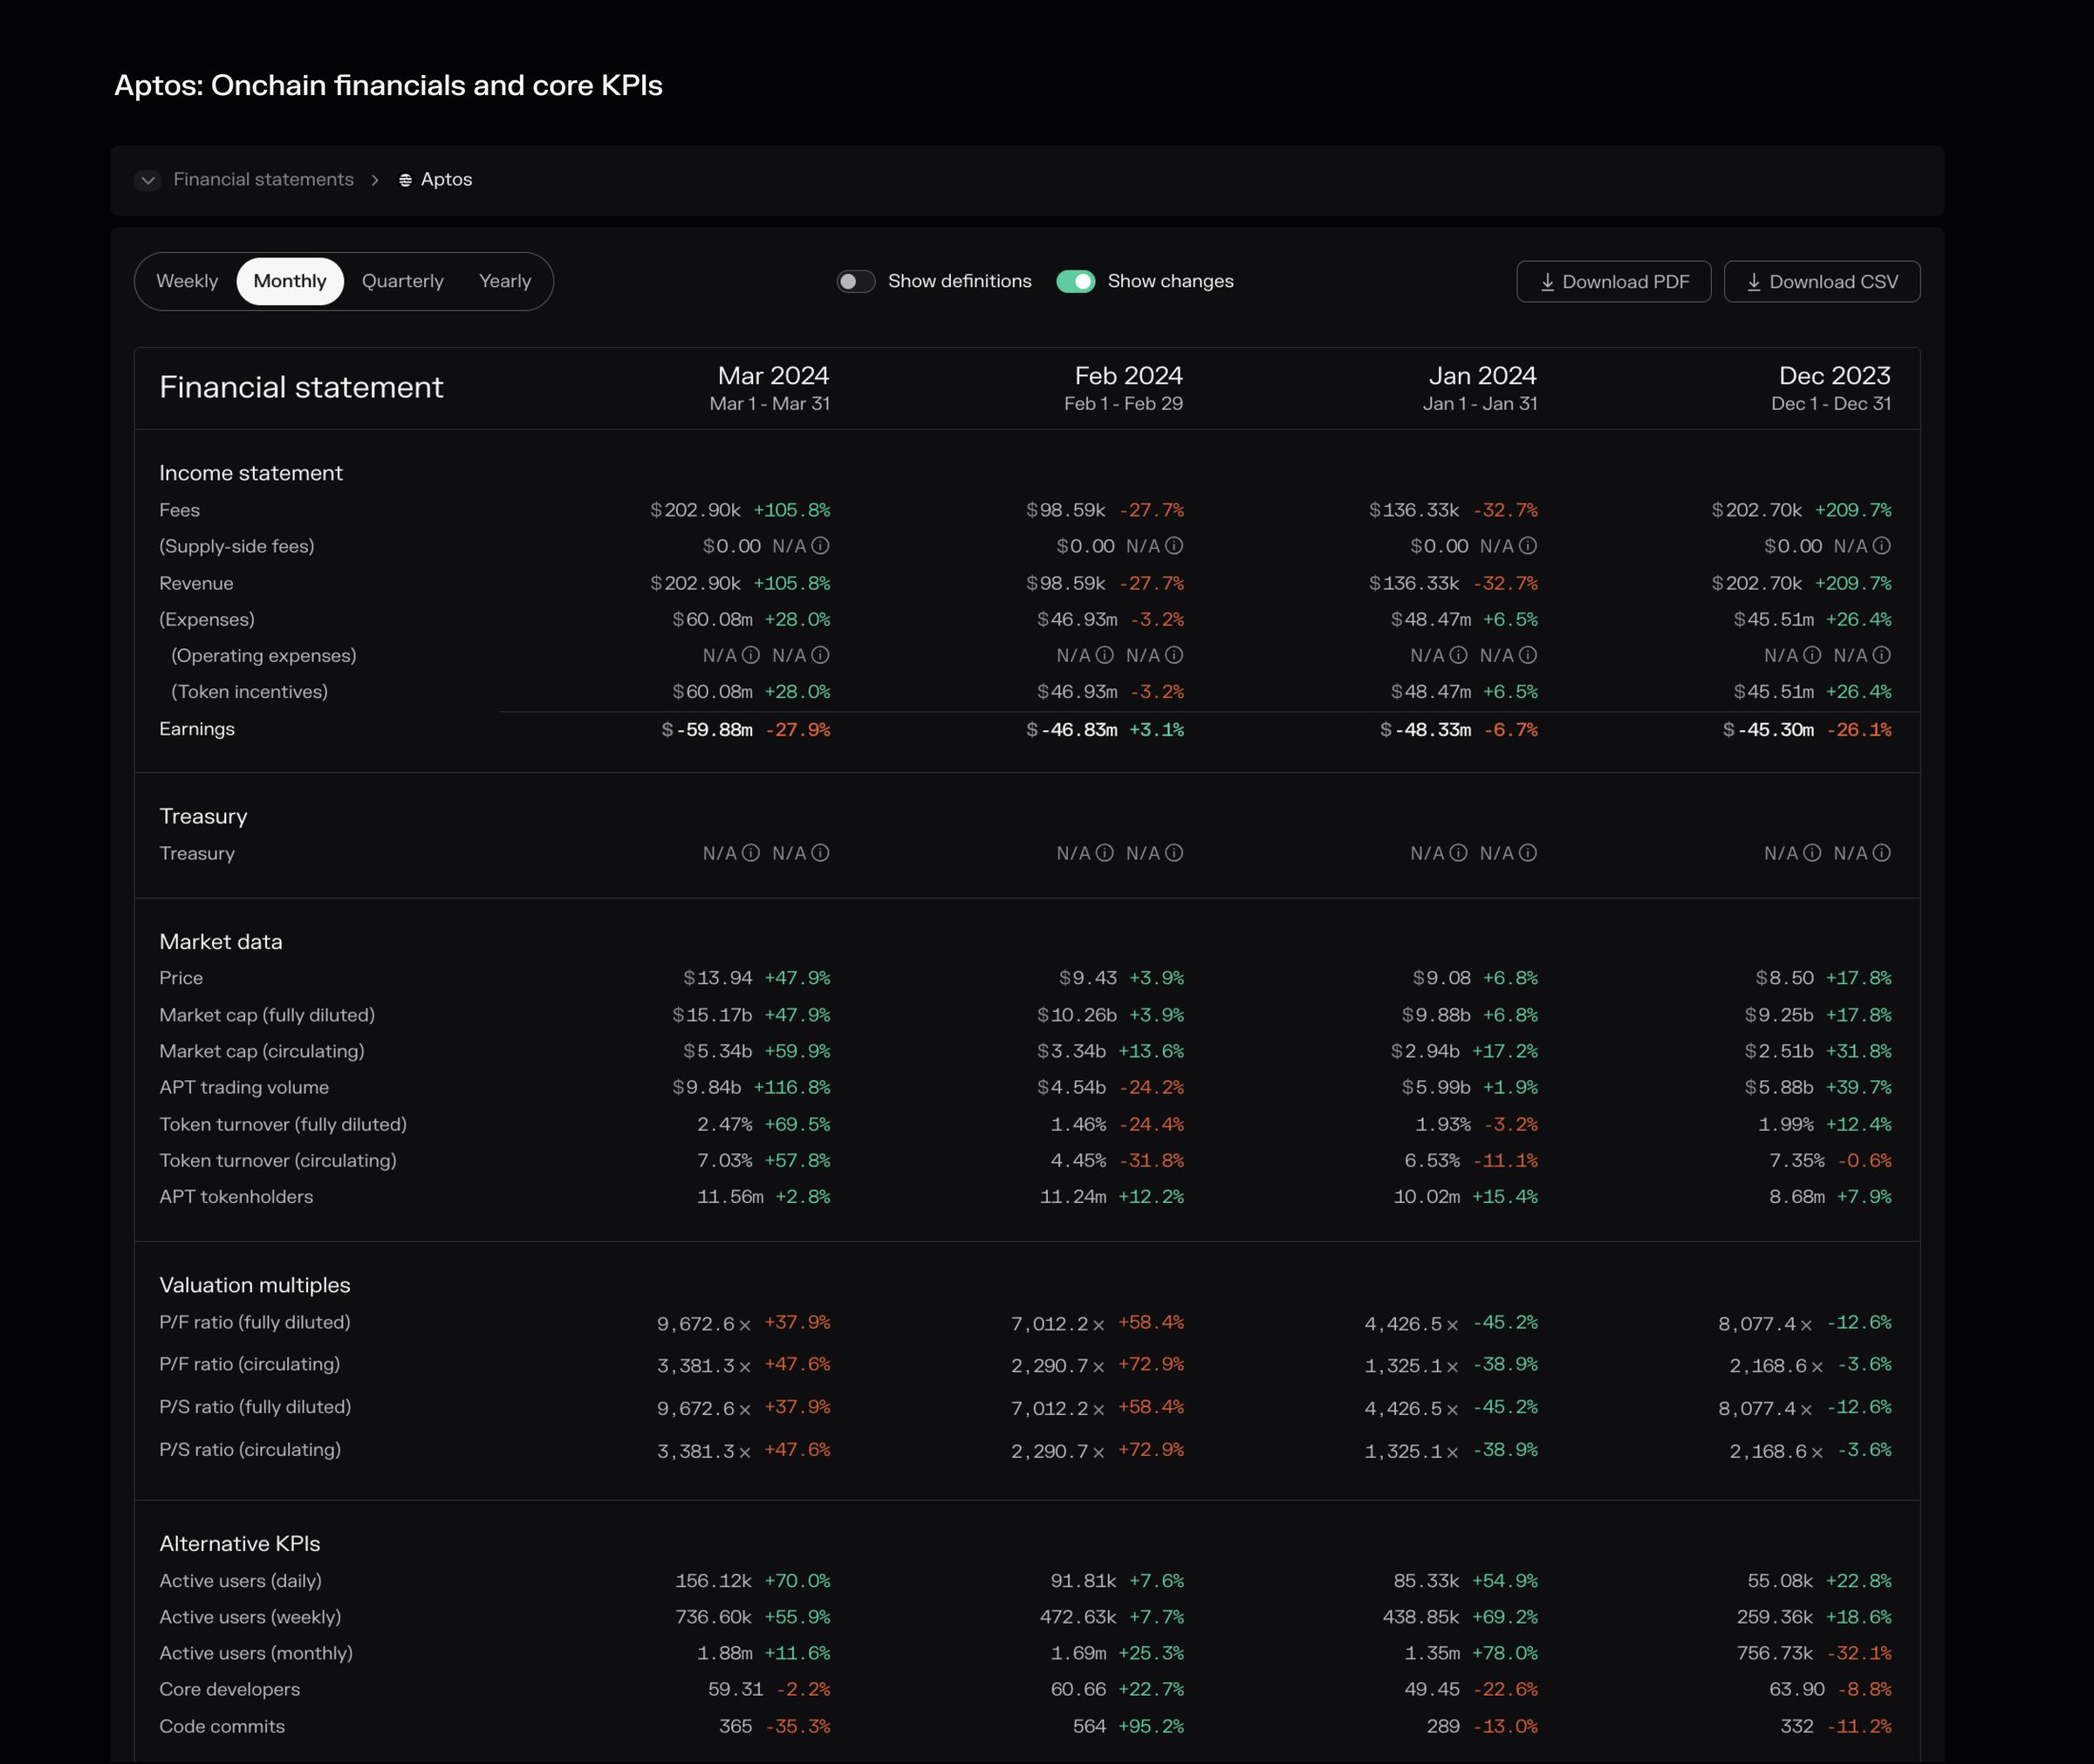
Task: Select the Yearly period tab
Action: tap(504, 281)
